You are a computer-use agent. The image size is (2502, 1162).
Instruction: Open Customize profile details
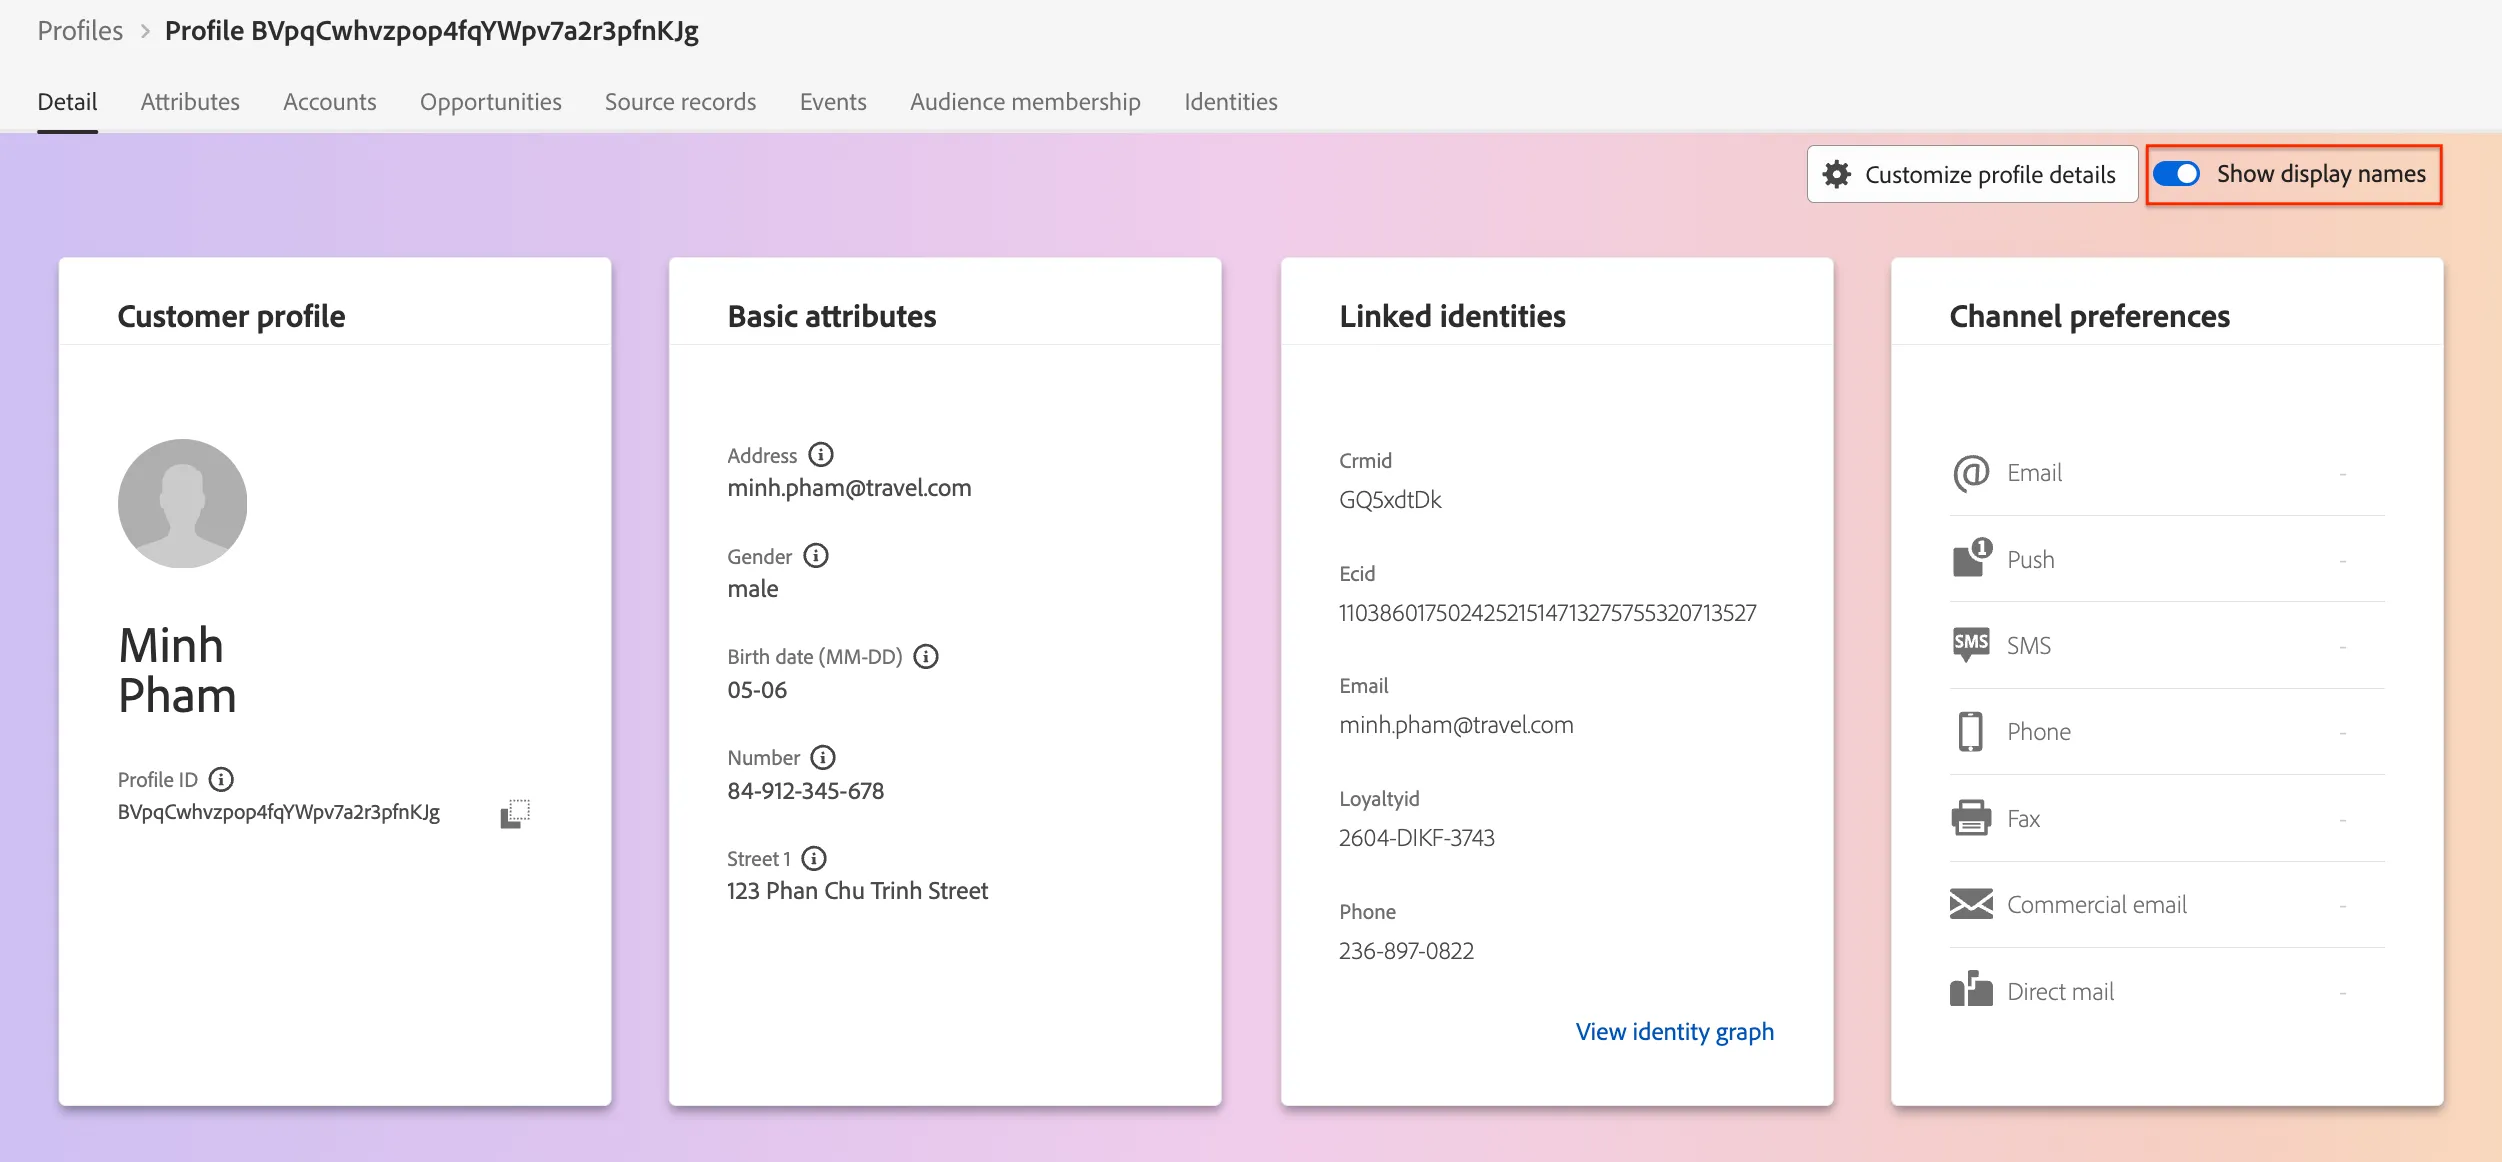pos(1972,174)
